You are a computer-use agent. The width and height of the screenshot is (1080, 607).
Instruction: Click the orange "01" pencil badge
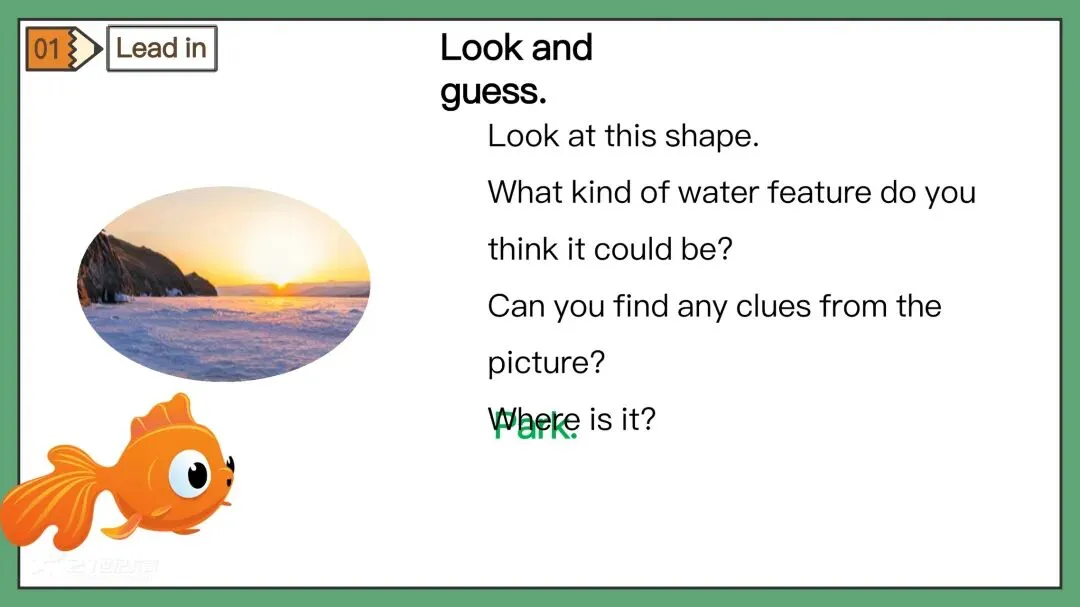[52, 48]
